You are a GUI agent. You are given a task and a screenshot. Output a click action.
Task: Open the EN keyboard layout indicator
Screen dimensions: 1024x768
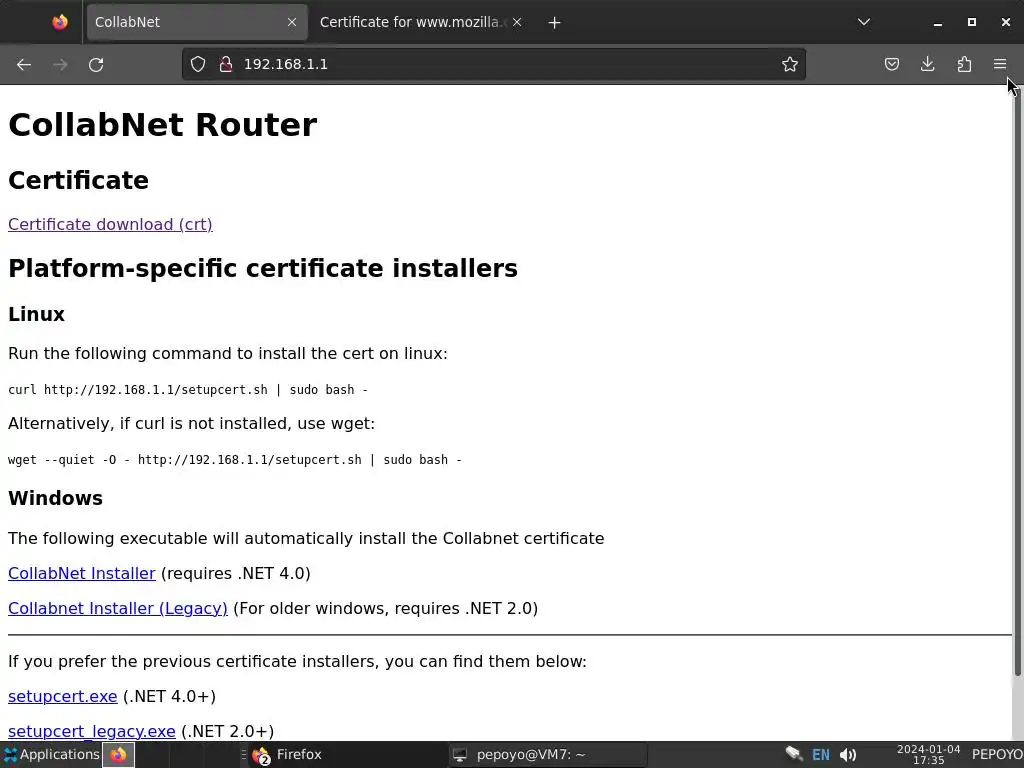pyautogui.click(x=820, y=755)
